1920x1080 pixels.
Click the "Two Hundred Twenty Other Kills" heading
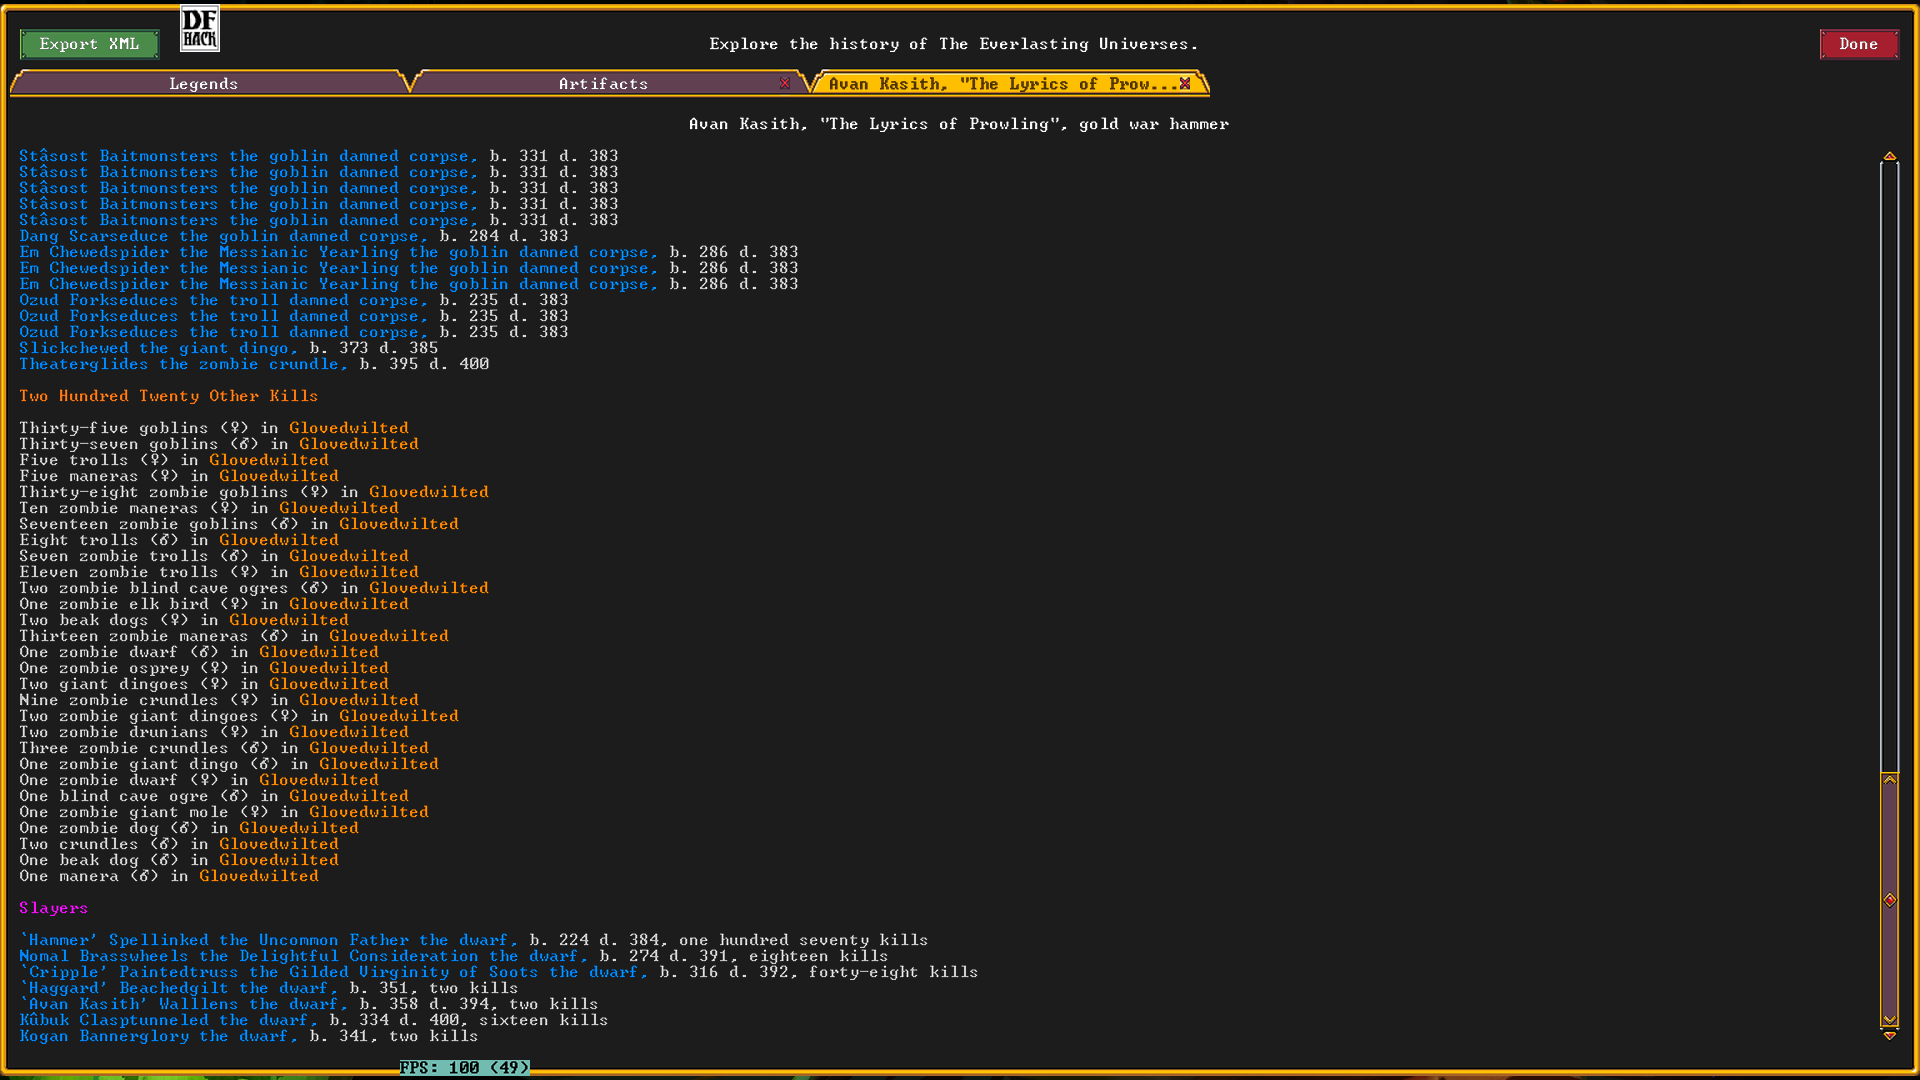tap(169, 397)
